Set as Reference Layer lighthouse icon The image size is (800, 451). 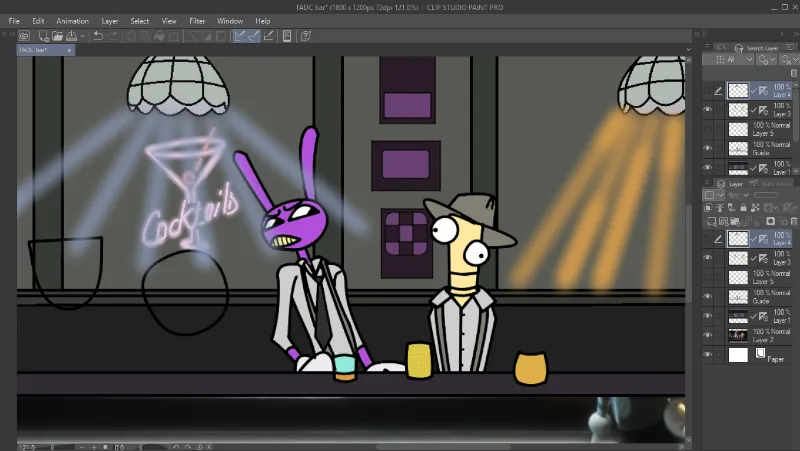tap(720, 208)
